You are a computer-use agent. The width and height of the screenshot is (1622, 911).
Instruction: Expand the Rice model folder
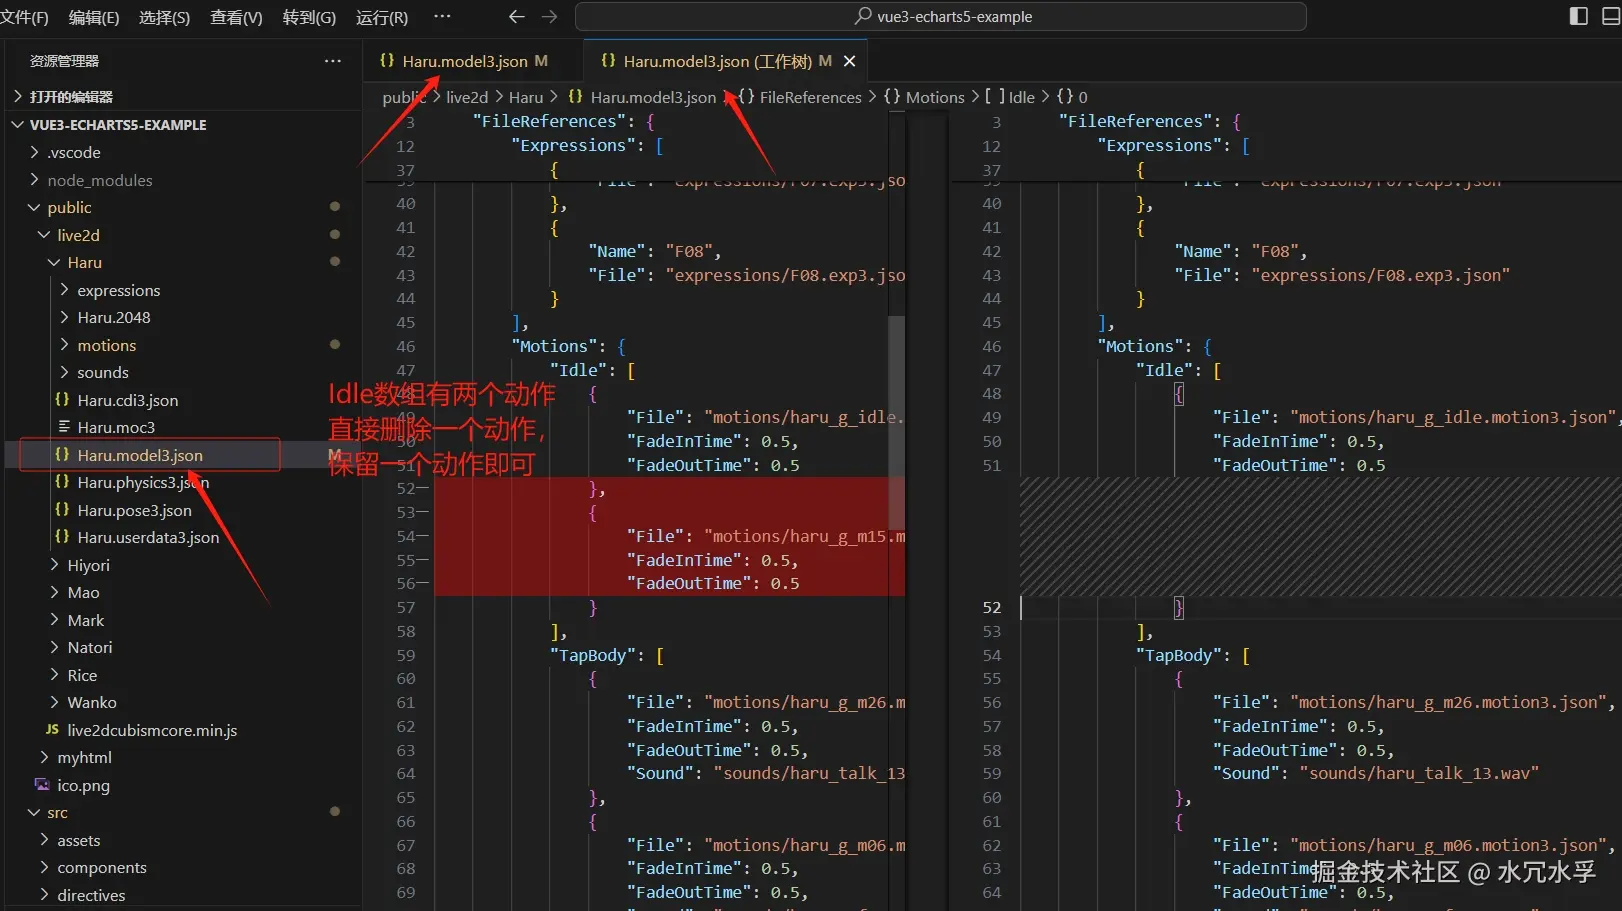pos(55,675)
